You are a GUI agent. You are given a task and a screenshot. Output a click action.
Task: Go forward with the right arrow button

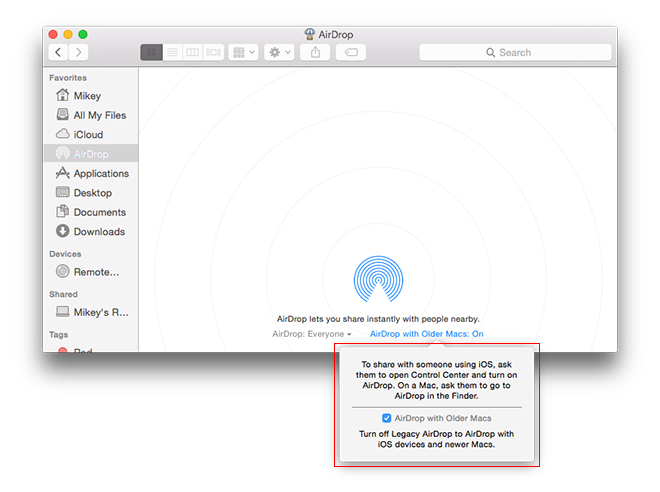(x=78, y=53)
